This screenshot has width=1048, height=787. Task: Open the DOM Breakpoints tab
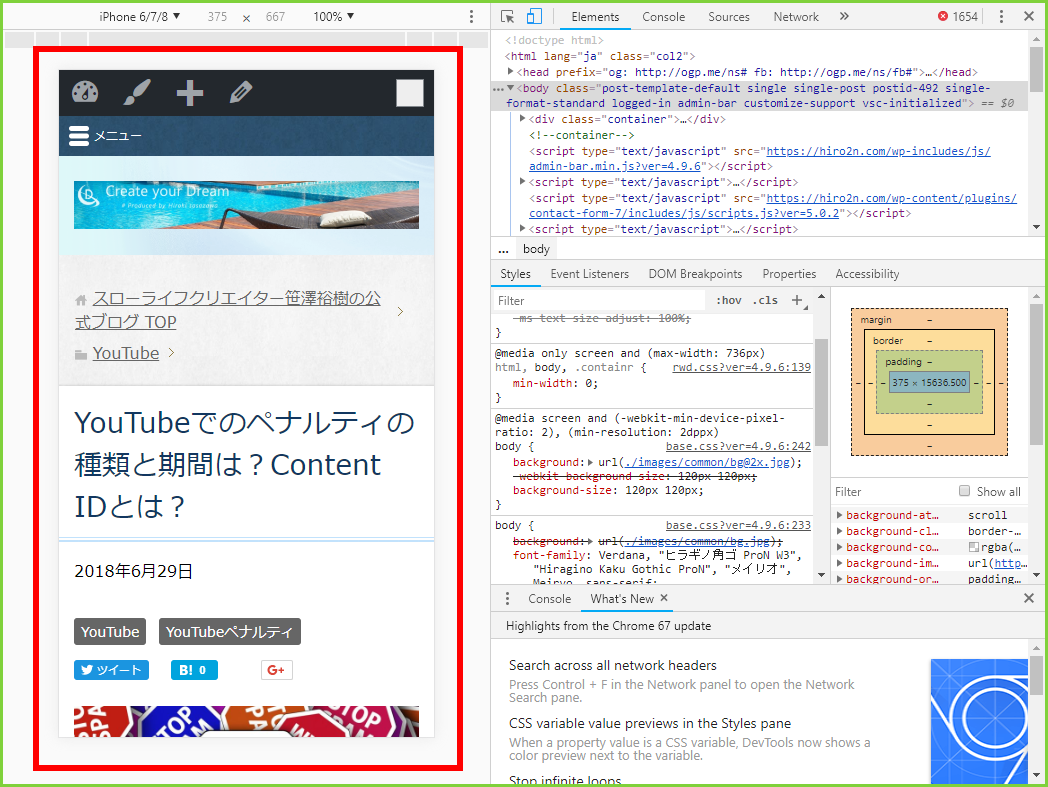(x=695, y=273)
